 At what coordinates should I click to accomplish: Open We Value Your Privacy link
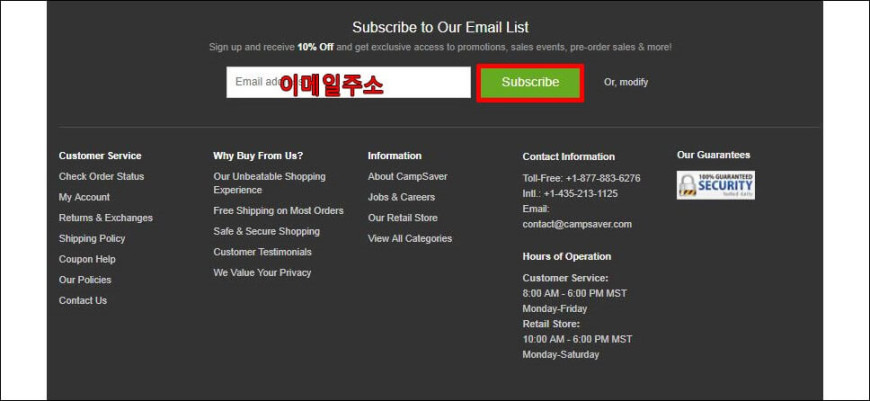(262, 272)
